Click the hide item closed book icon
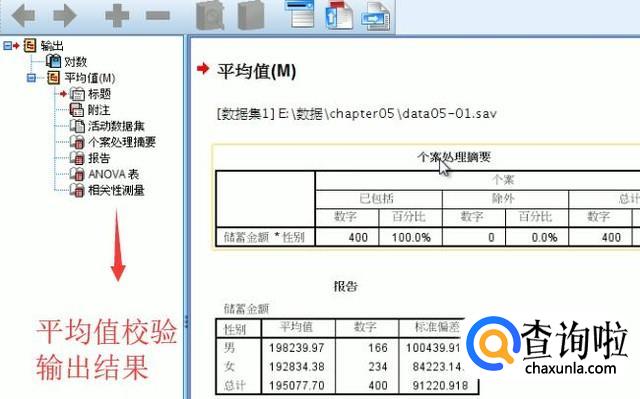 [251, 15]
